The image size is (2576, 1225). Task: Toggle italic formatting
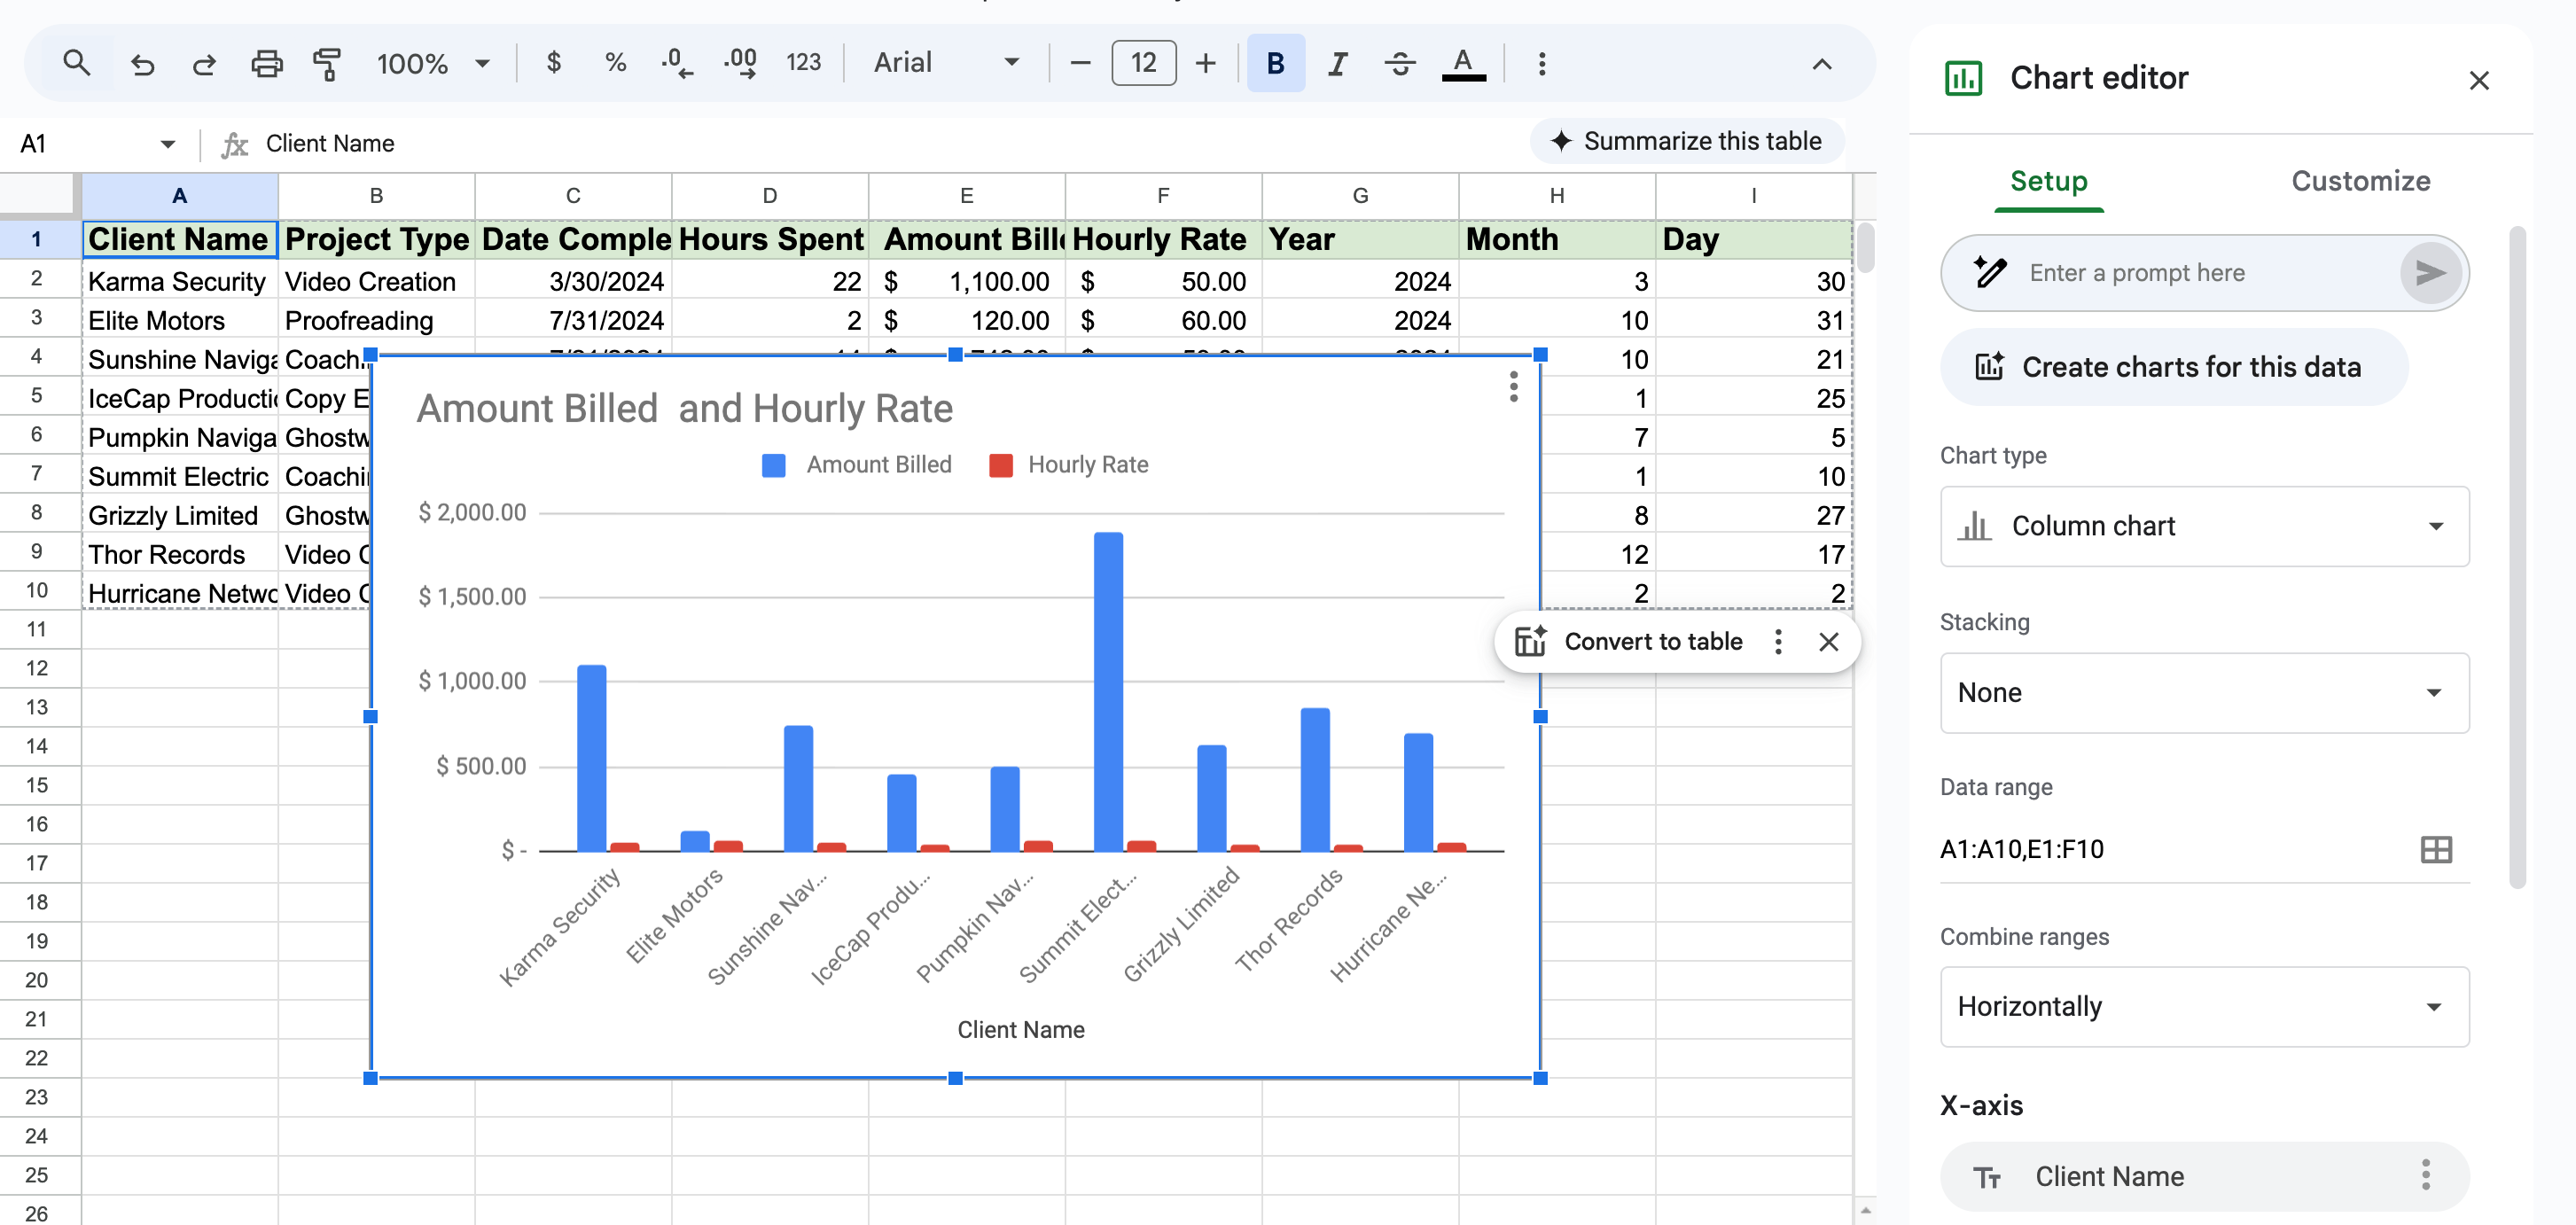tap(1337, 63)
